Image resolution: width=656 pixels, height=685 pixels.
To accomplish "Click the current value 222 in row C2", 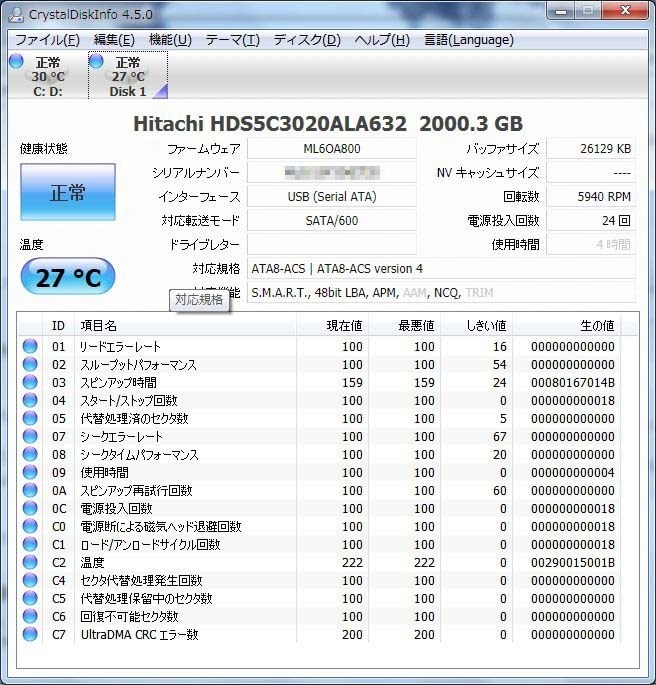I will 352,562.
